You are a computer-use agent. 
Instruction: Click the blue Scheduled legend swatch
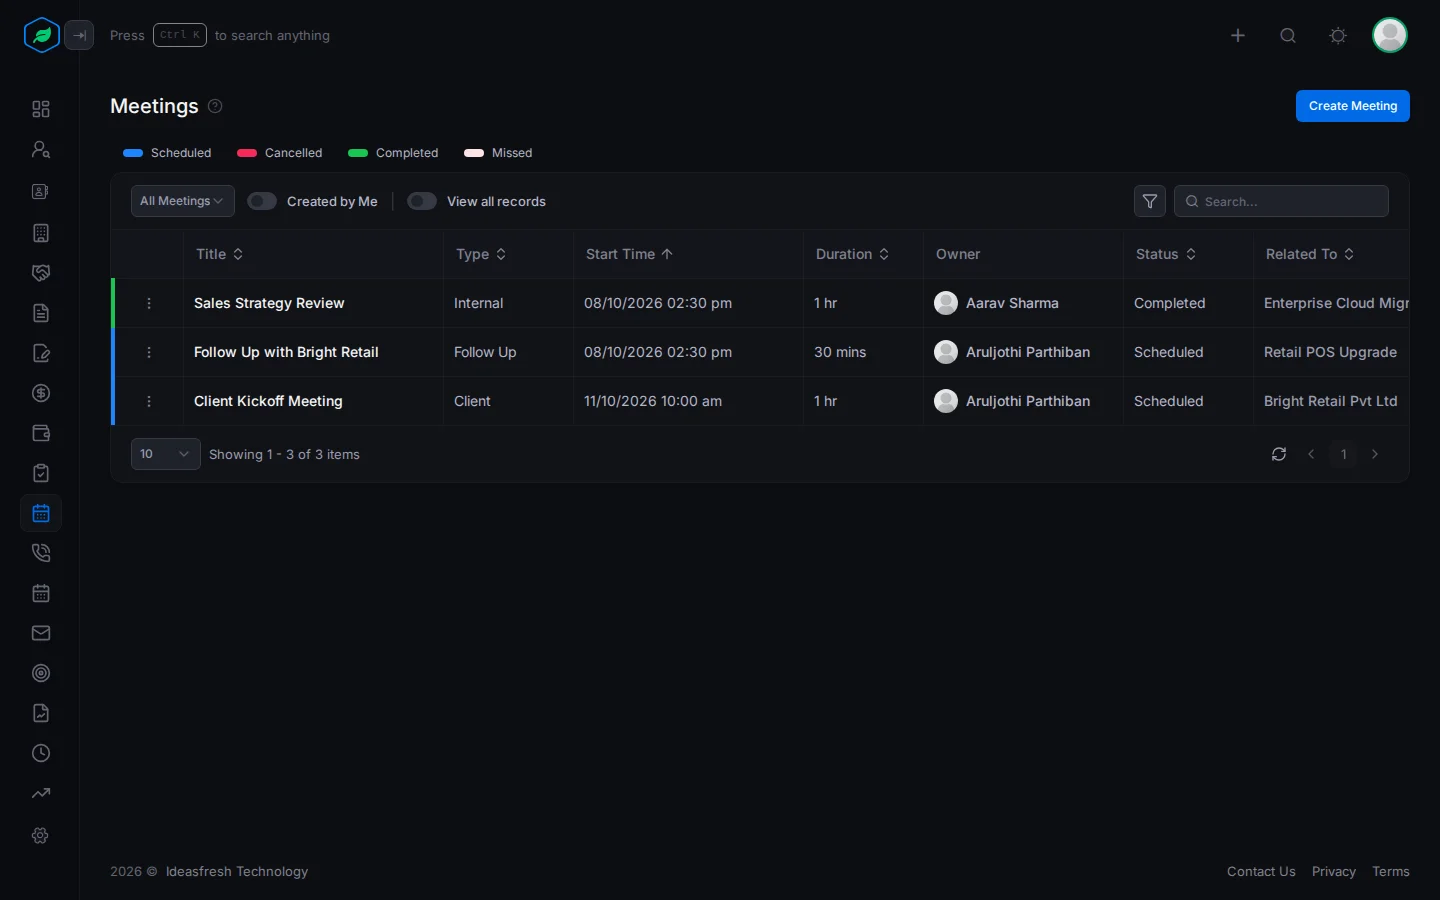[133, 153]
